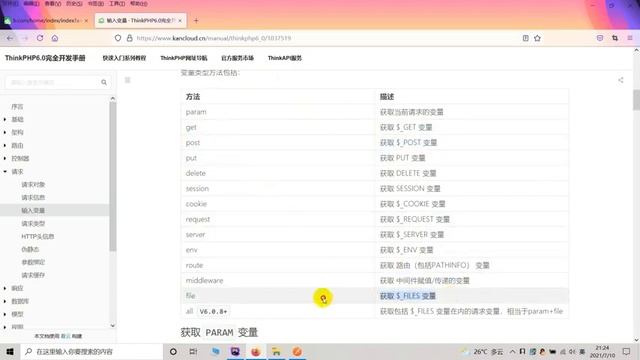Expand the 路由 sidebar chapter
This screenshot has width=640, height=360.
5,145
